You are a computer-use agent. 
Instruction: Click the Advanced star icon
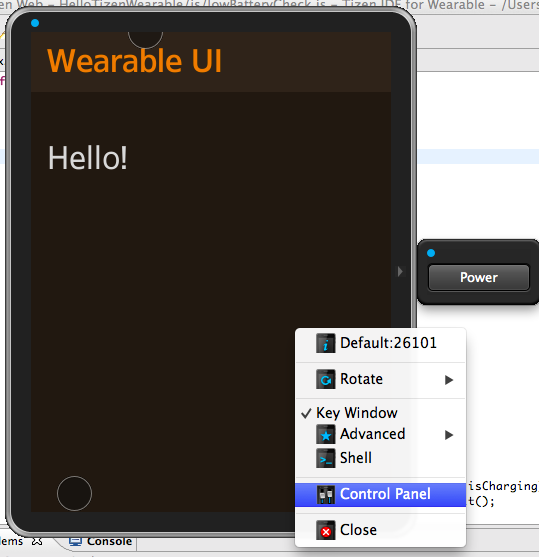click(325, 434)
